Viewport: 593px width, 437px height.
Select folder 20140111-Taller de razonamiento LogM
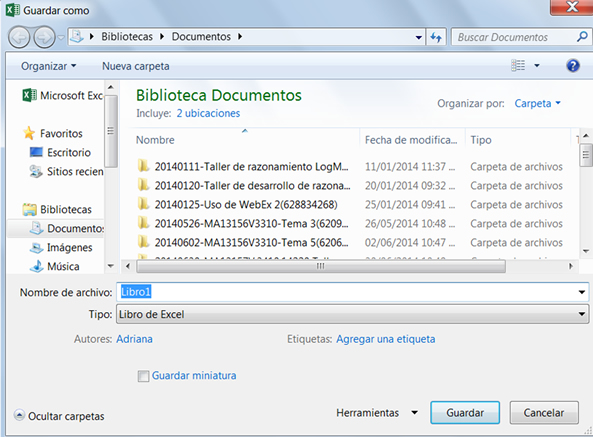tap(243, 166)
